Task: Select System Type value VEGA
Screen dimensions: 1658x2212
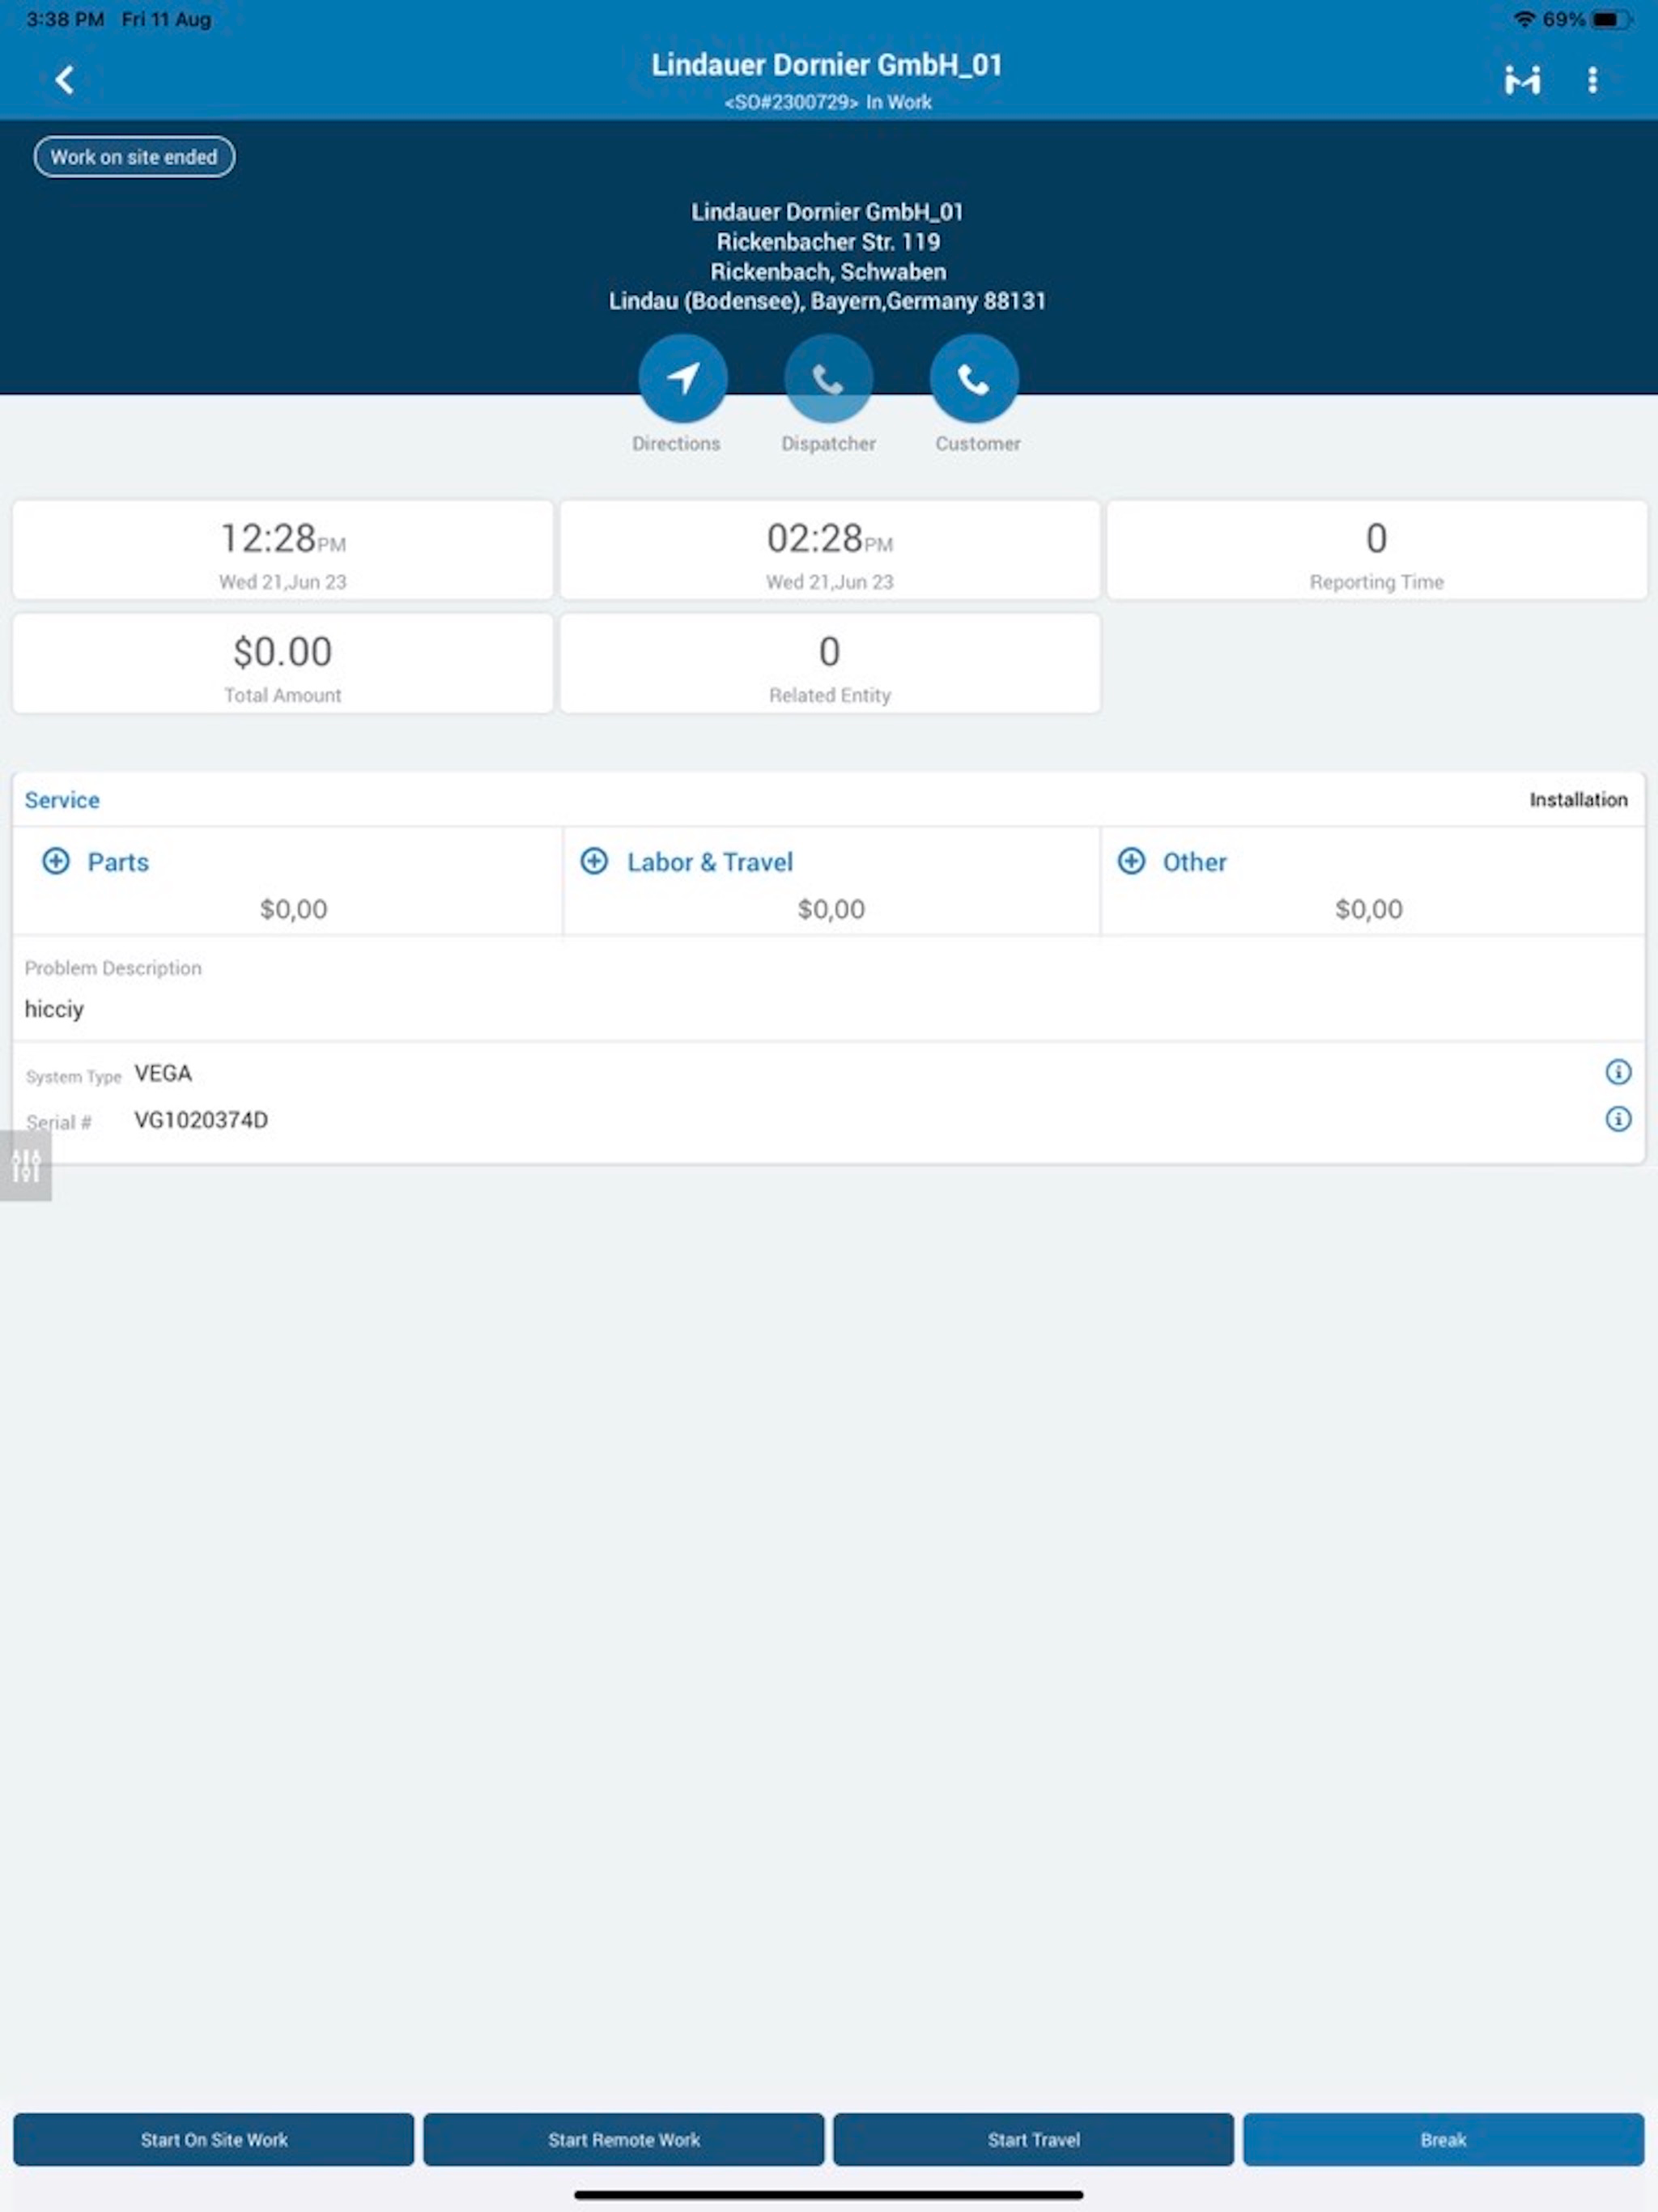Action: click(x=163, y=1073)
